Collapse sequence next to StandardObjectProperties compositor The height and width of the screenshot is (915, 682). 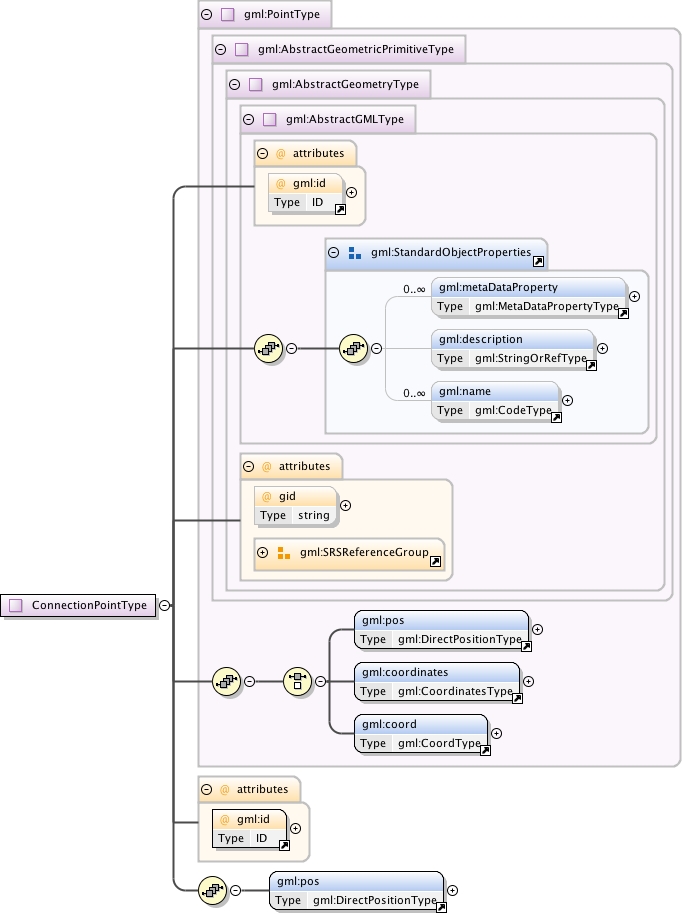tap(292, 348)
